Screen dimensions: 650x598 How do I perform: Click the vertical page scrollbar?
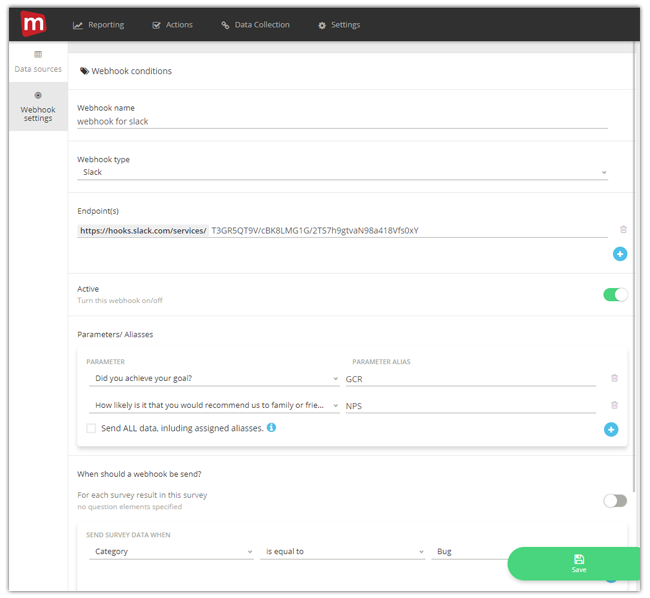(633, 267)
